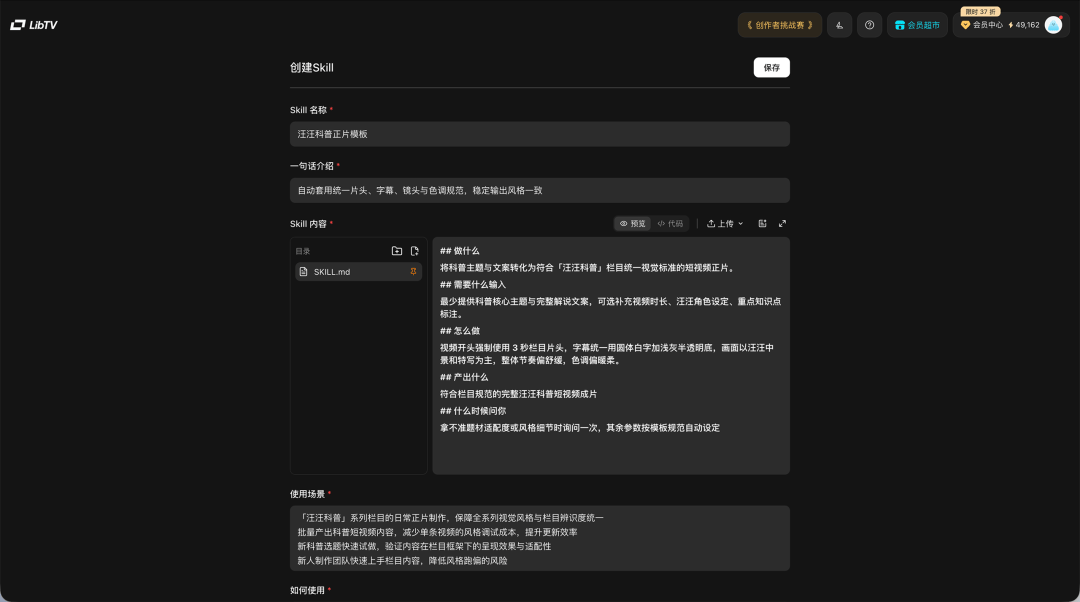Click the pin icon on SKILL.md
Image resolution: width=1080 pixels, height=602 pixels.
pyautogui.click(x=413, y=272)
